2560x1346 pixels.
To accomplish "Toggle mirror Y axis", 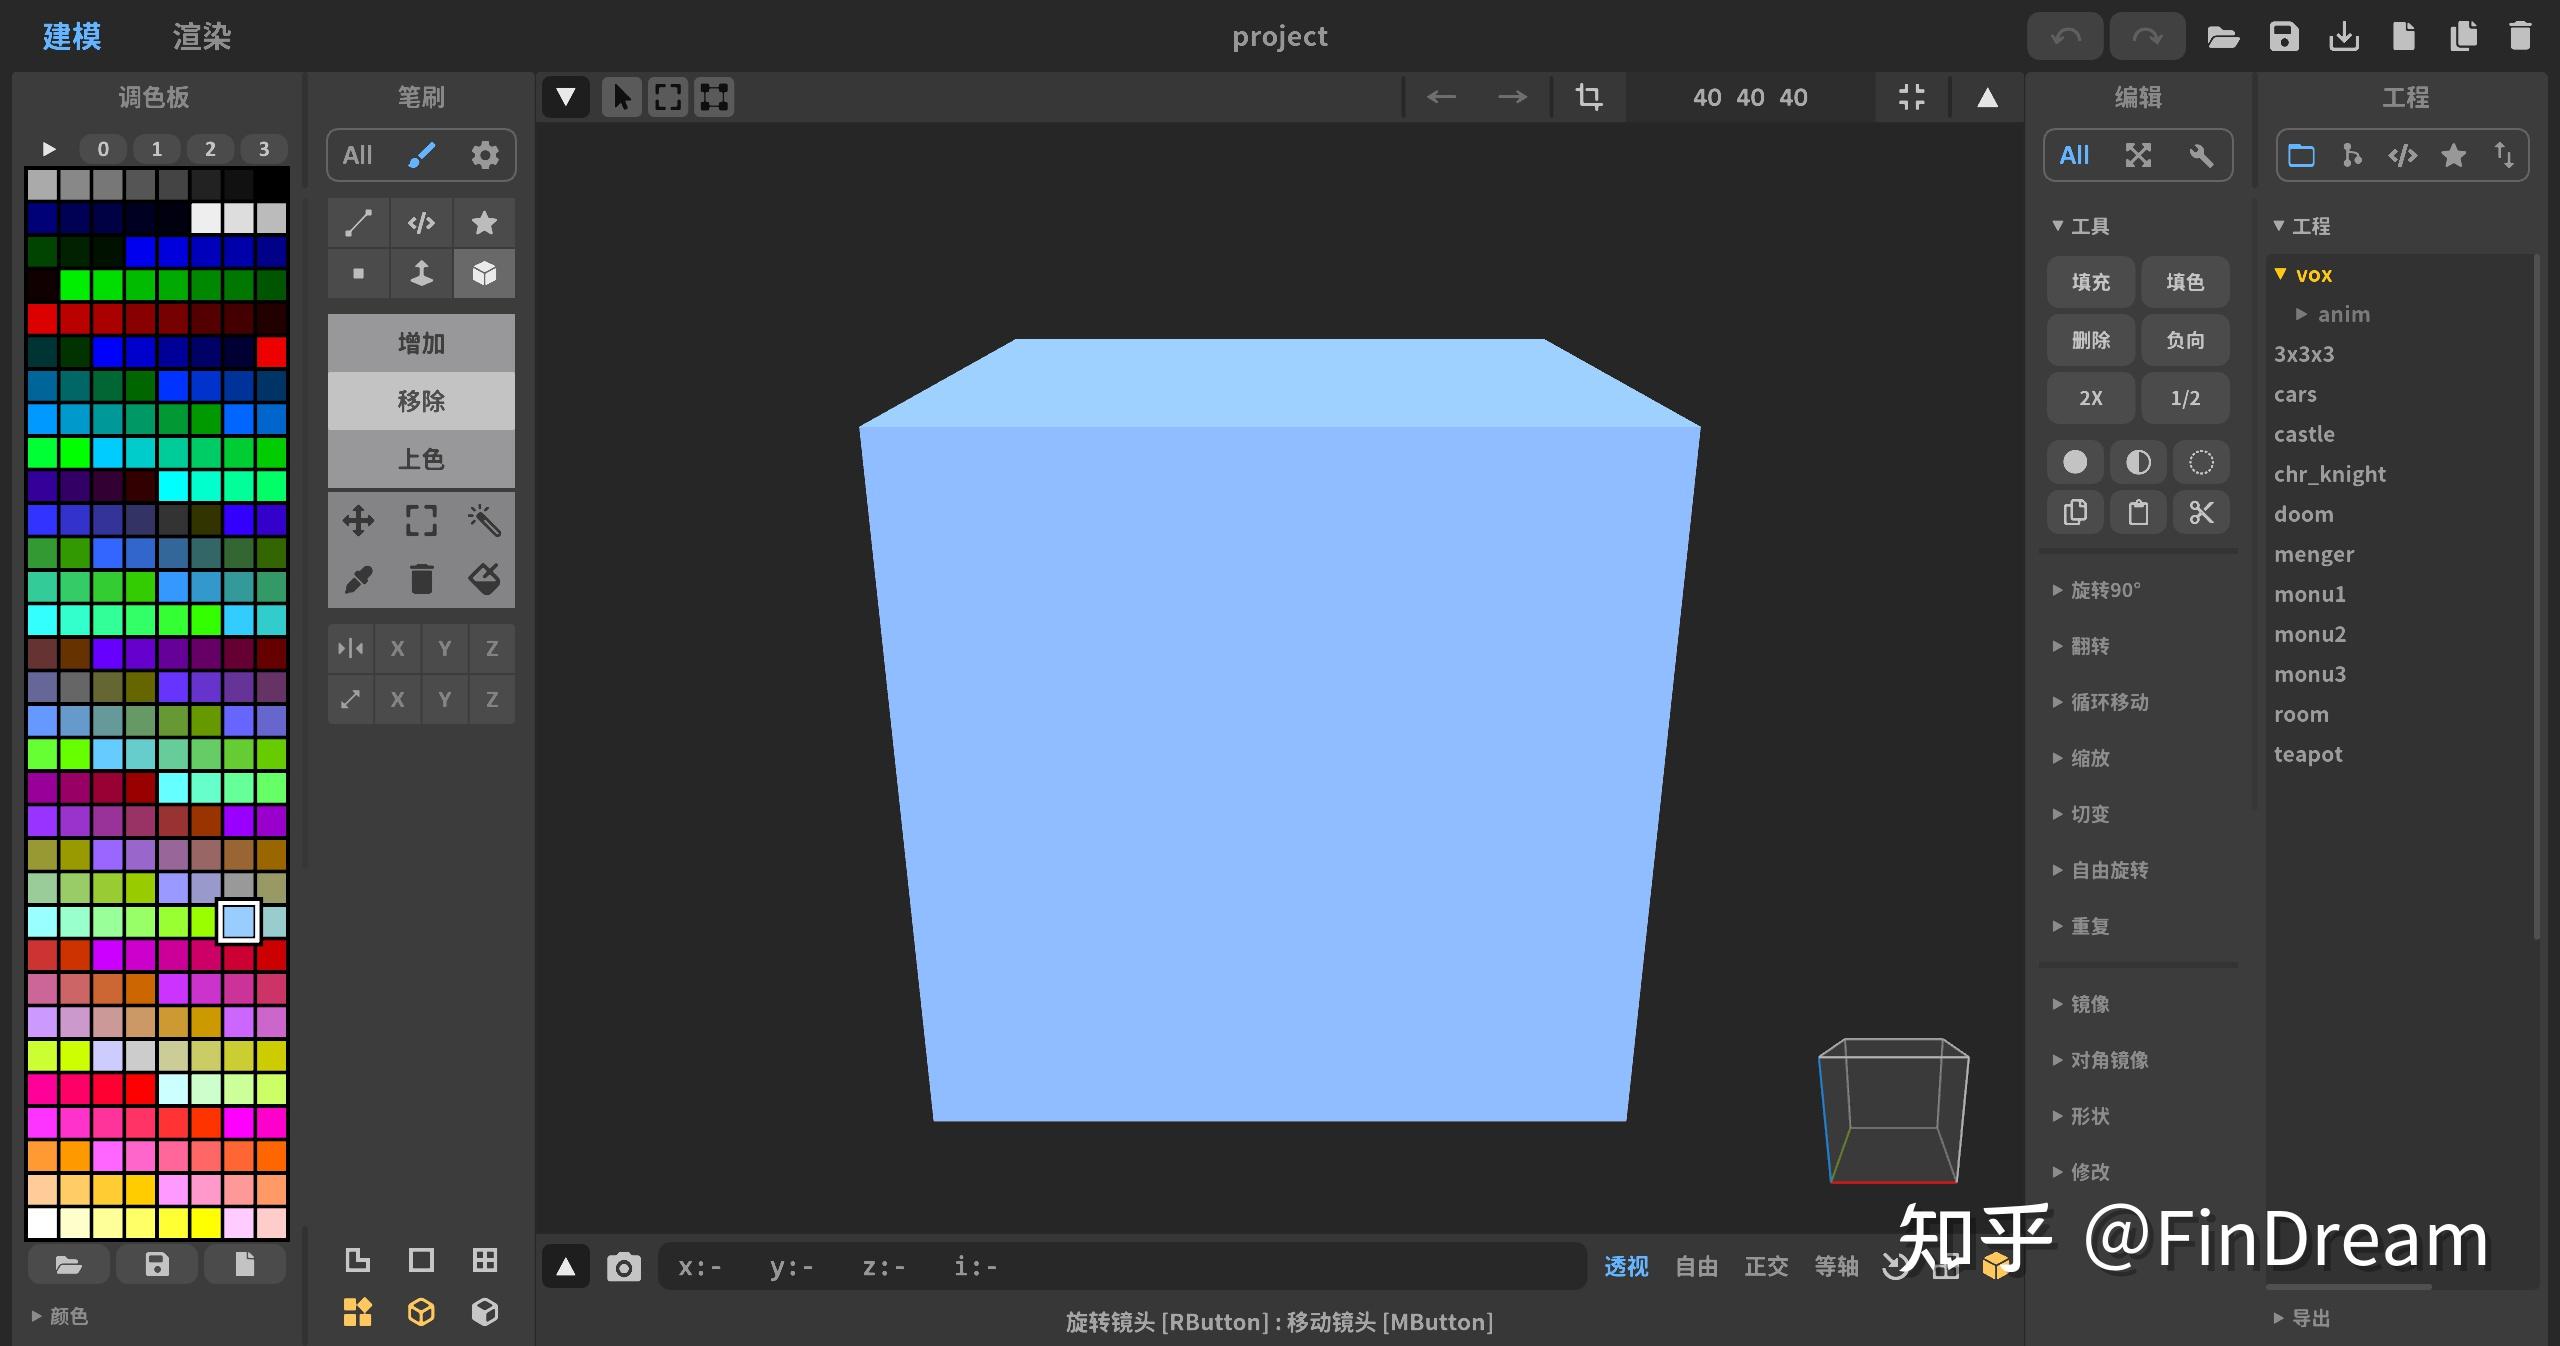I will 445,648.
